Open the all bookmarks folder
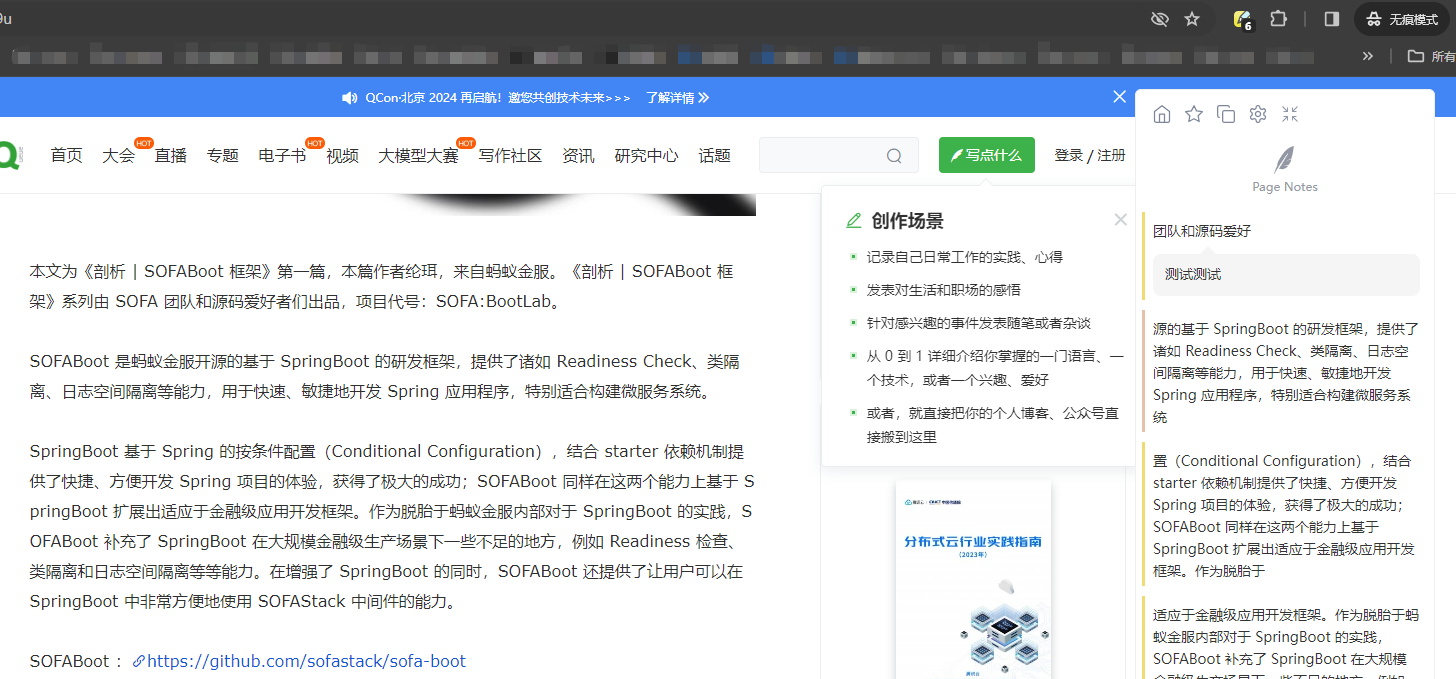The height and width of the screenshot is (679, 1456). pos(1430,56)
